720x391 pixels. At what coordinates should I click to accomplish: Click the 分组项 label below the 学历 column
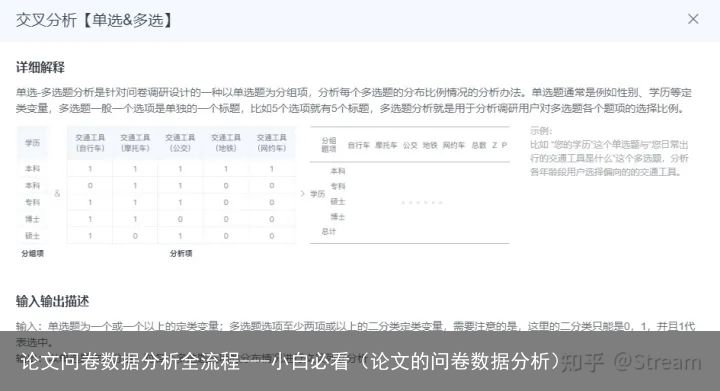pyautogui.click(x=32, y=253)
